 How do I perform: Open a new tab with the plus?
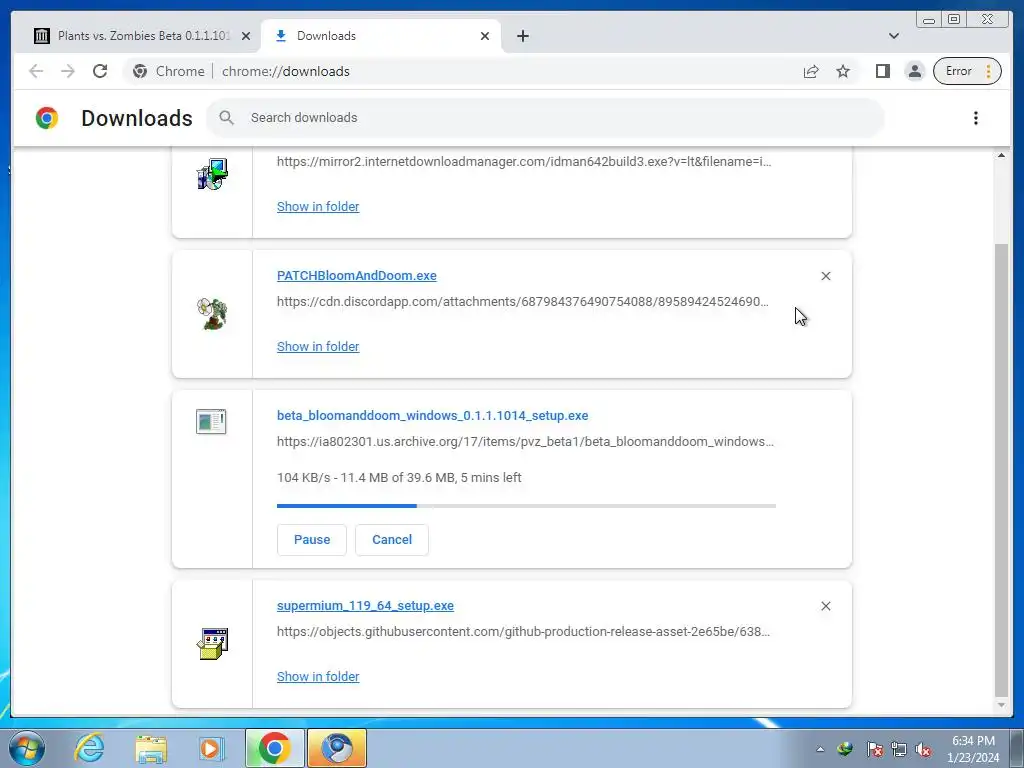tap(522, 36)
